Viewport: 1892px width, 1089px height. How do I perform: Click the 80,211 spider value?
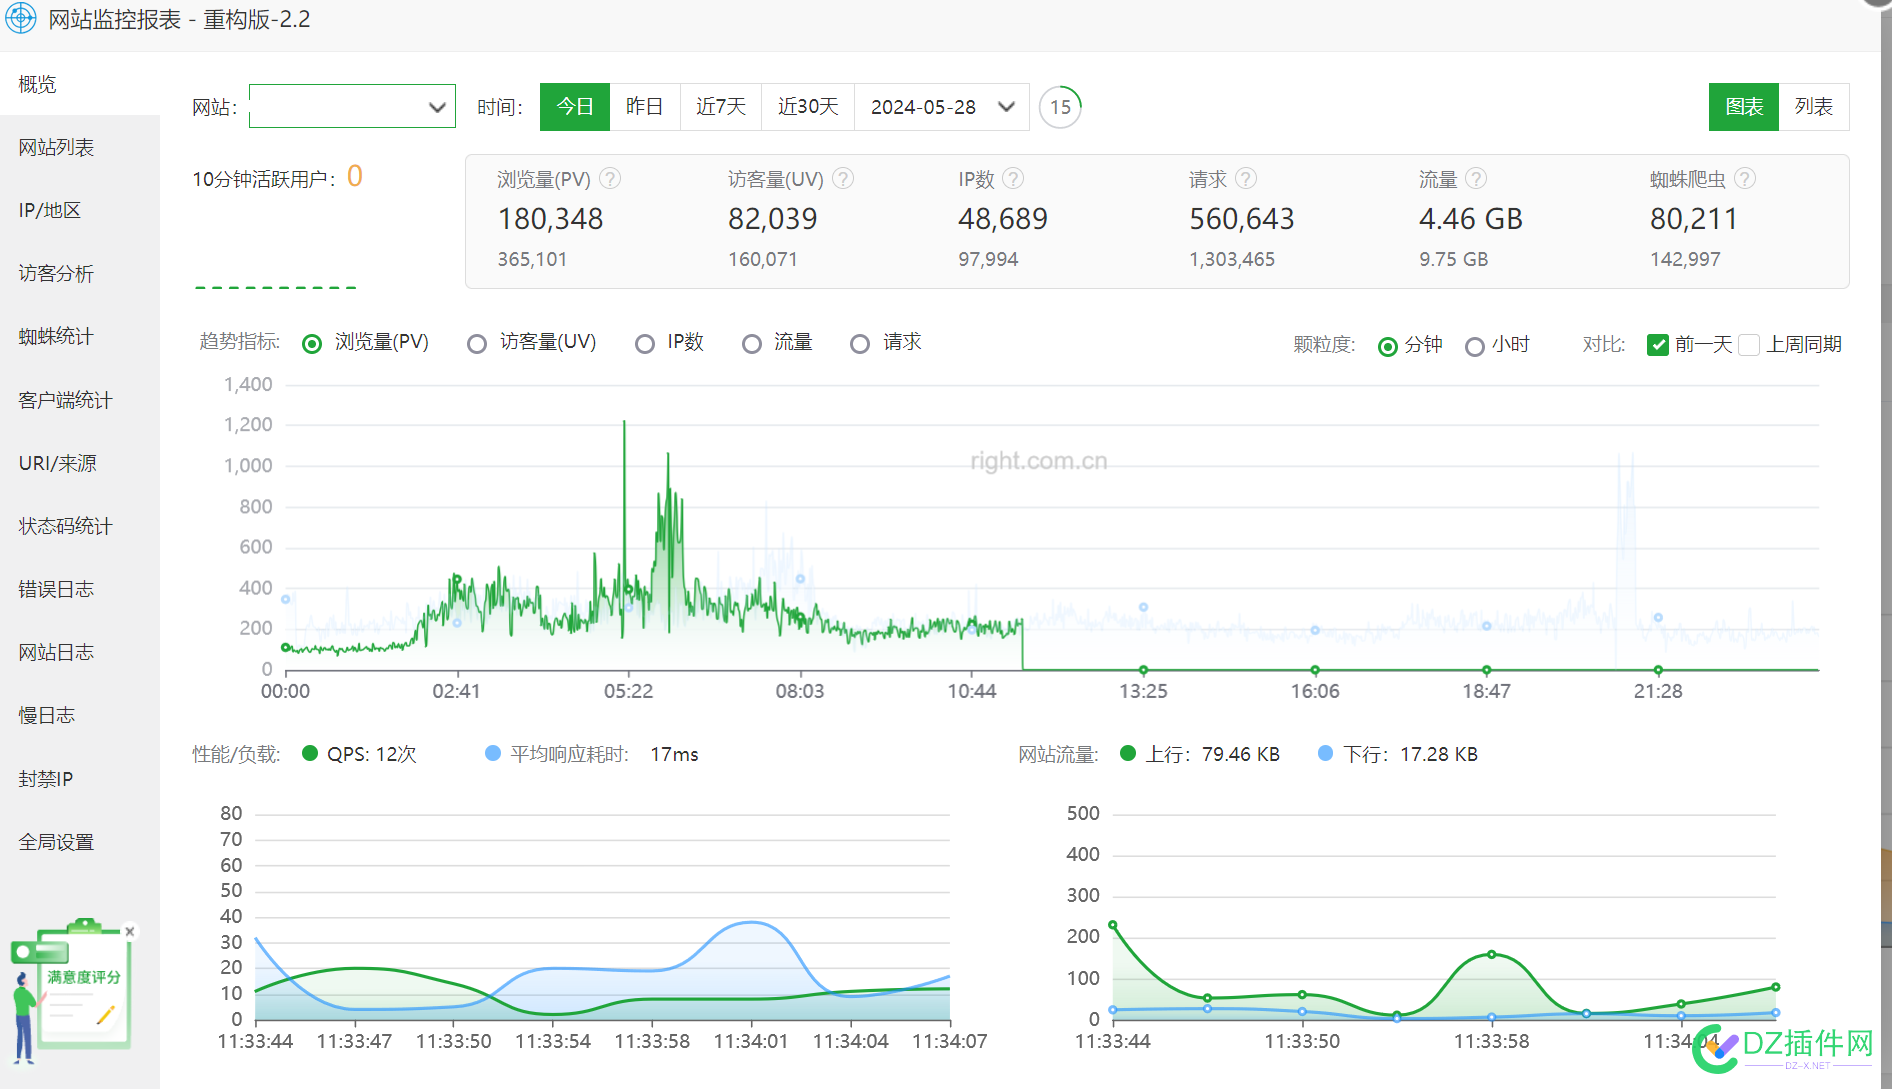coord(1694,219)
